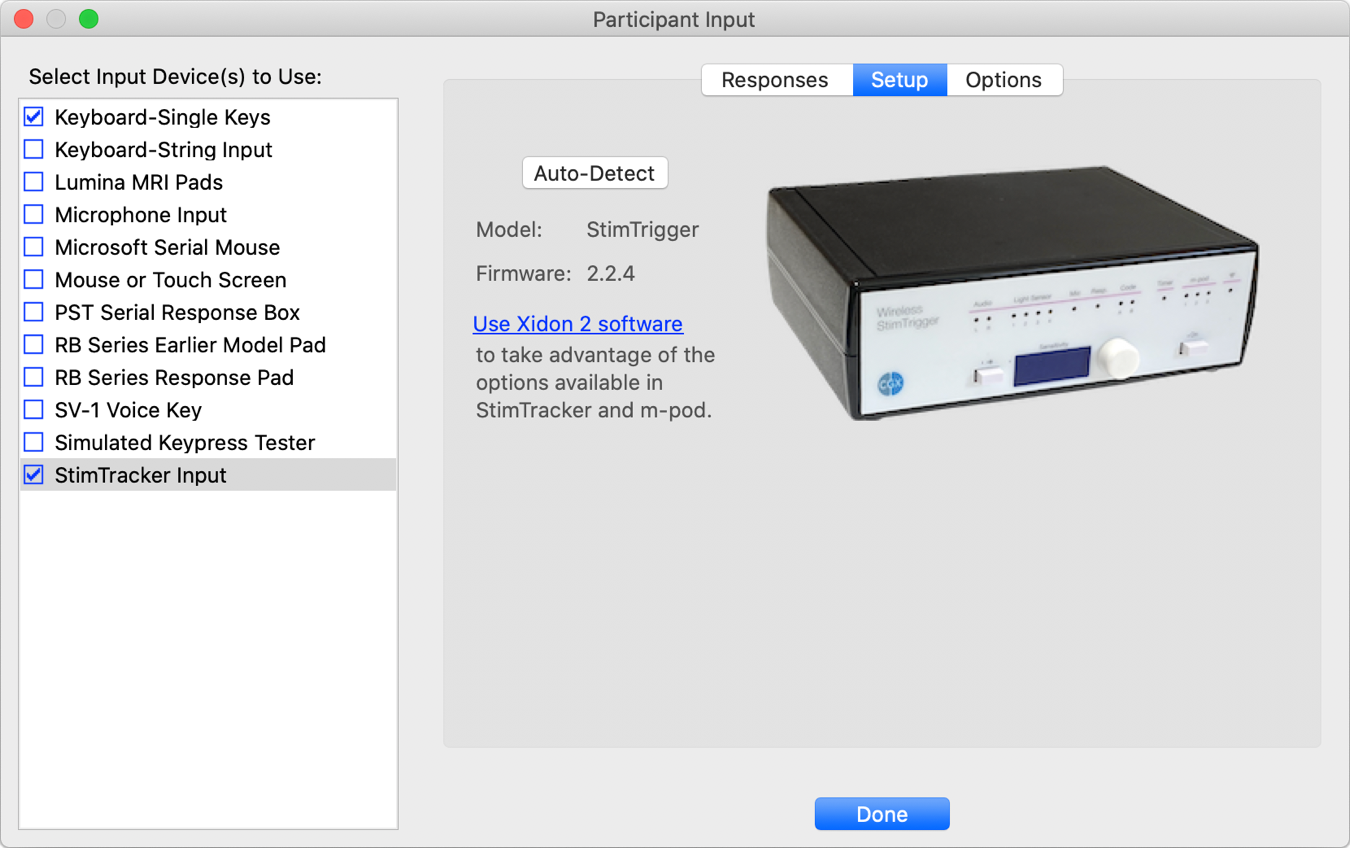The height and width of the screenshot is (848, 1350).
Task: Disable the Keyboard-Single Keys input device
Action: click(33, 117)
